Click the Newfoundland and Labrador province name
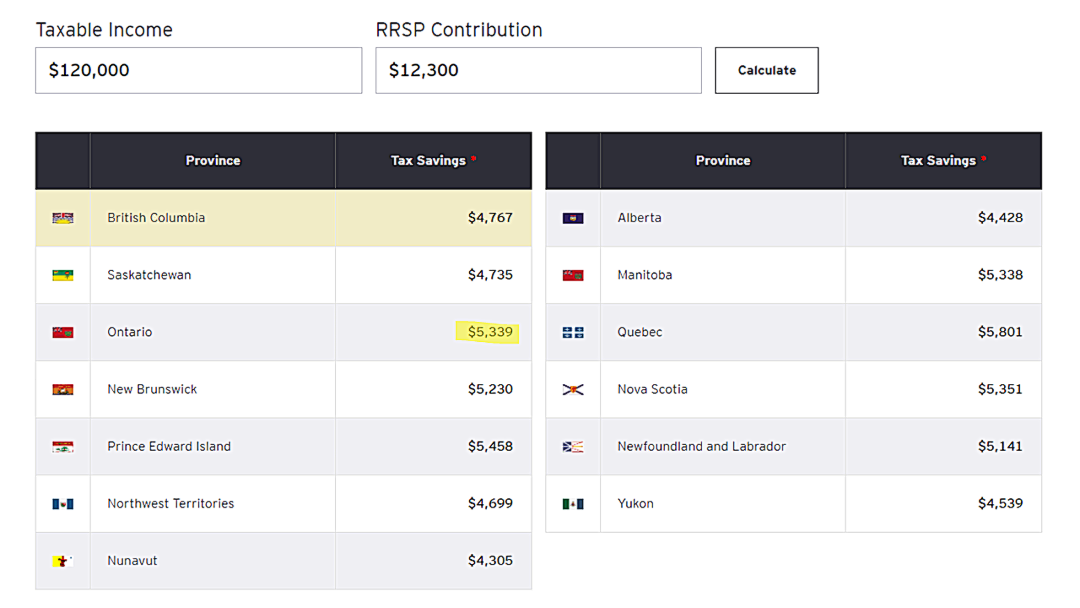Viewport: 1080px width, 608px height. pyautogui.click(x=701, y=447)
